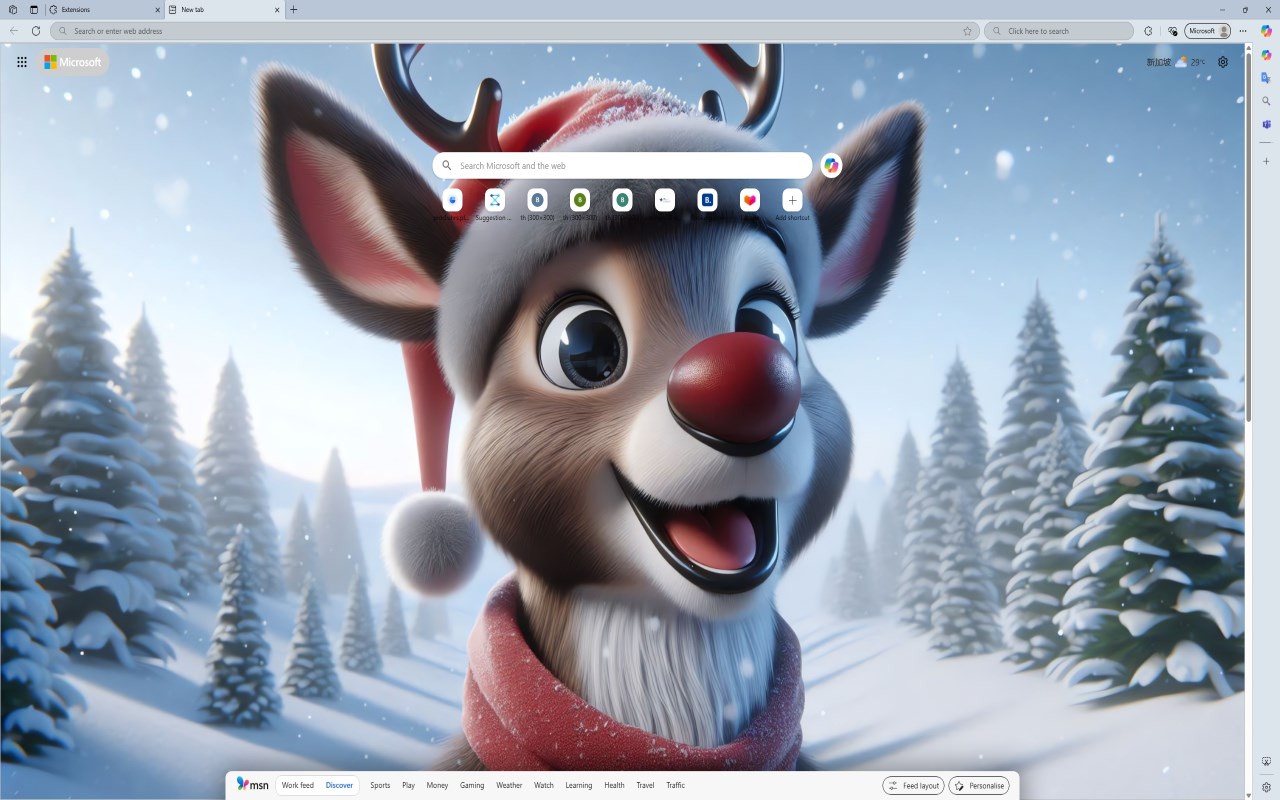1280x800 pixels.
Task: Close the Extensions tab
Action: [158, 9]
